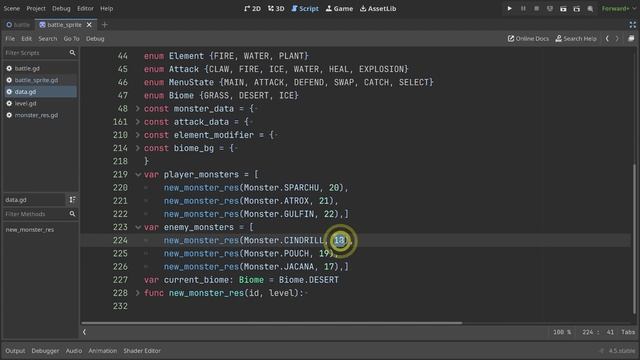Open the movie maker mode icon
The image size is (640, 360).
590,9
